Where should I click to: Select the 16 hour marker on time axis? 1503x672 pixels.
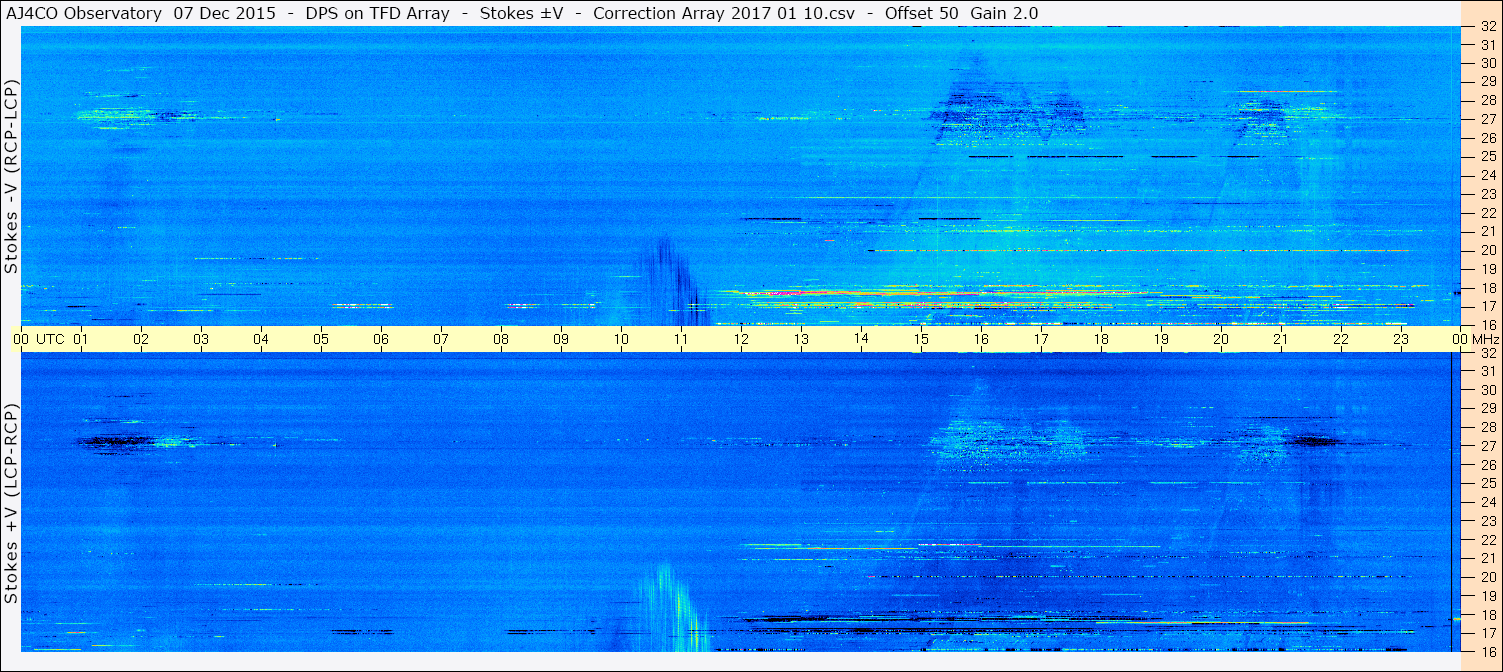point(981,339)
